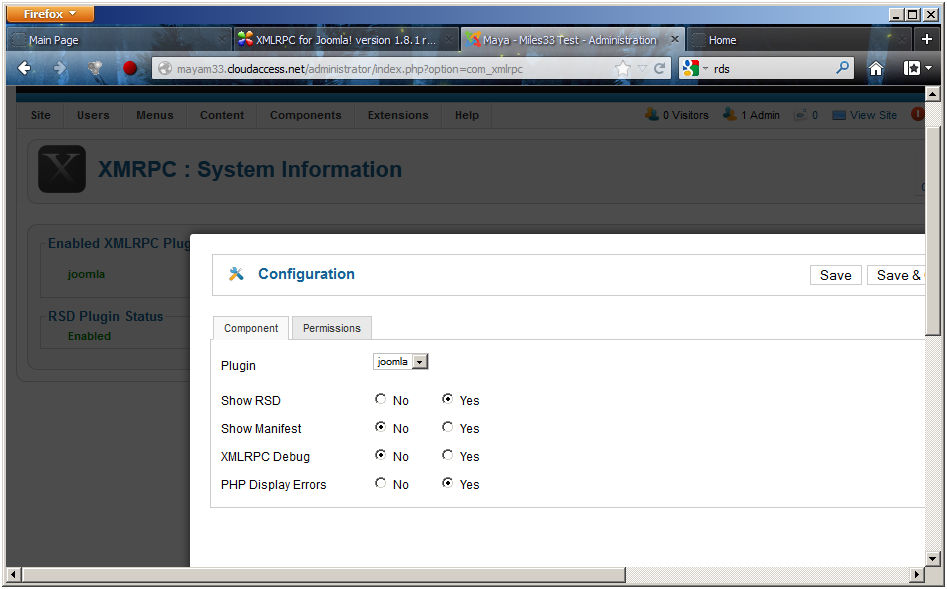Click the RSD Plugin Status Enabled text
The width and height of the screenshot is (947, 589).
point(89,336)
